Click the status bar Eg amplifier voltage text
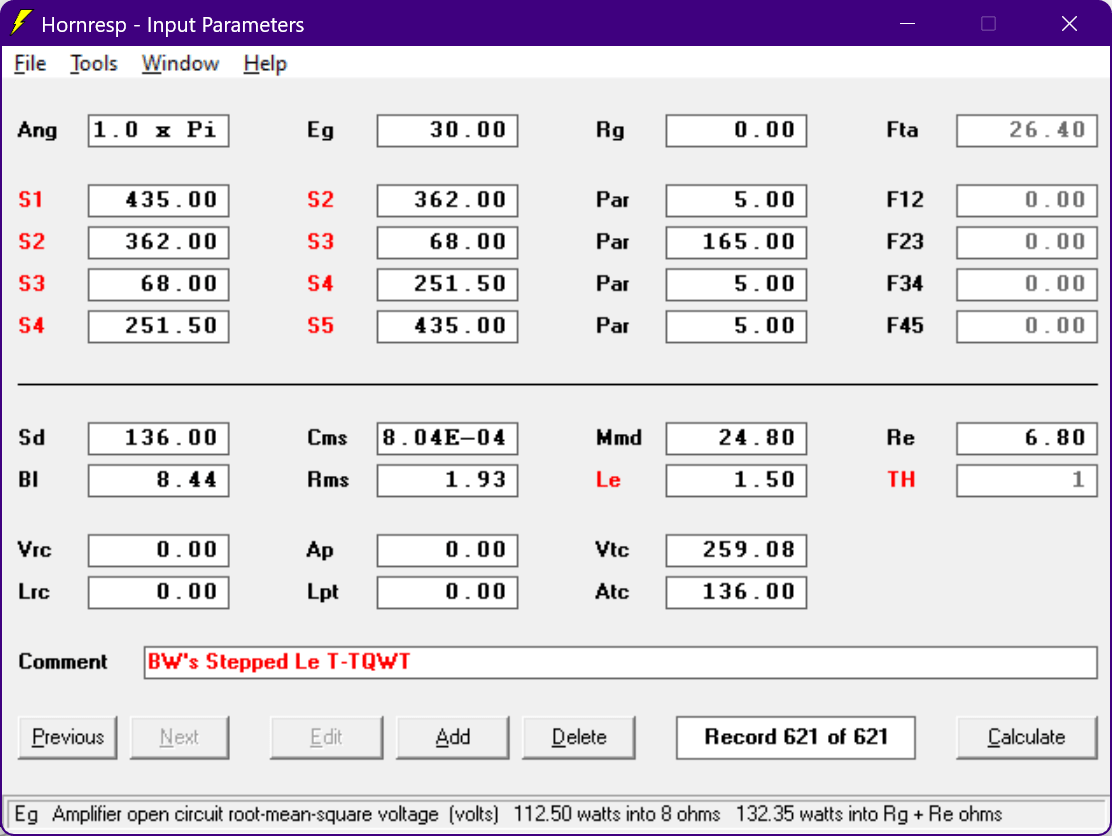The image size is (1112, 836). 508,815
